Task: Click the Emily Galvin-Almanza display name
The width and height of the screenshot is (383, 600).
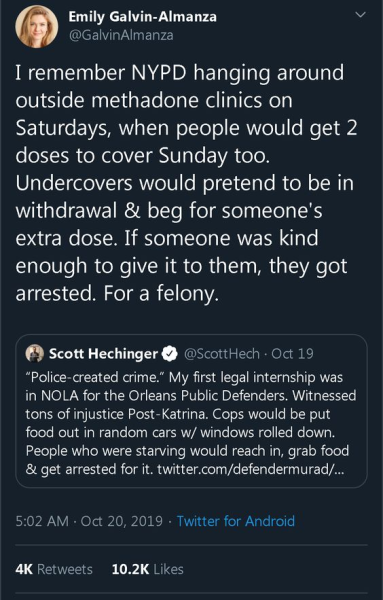Action: [x=142, y=17]
